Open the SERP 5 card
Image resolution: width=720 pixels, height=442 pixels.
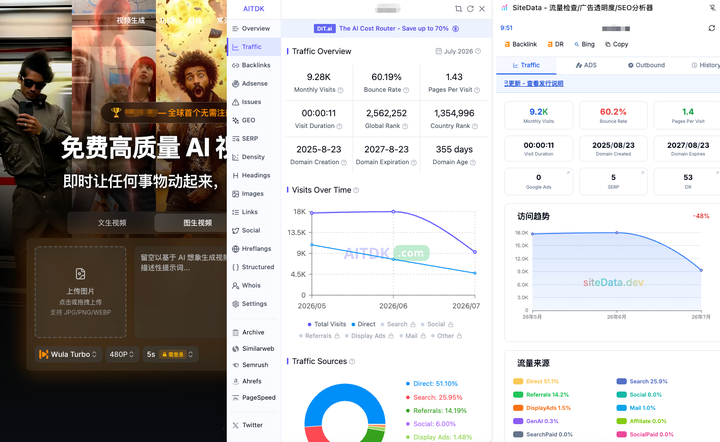[x=613, y=181]
